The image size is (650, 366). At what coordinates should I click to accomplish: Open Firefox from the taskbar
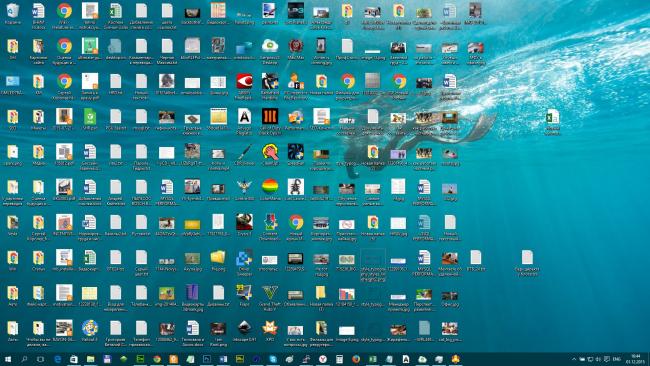click(x=356, y=359)
